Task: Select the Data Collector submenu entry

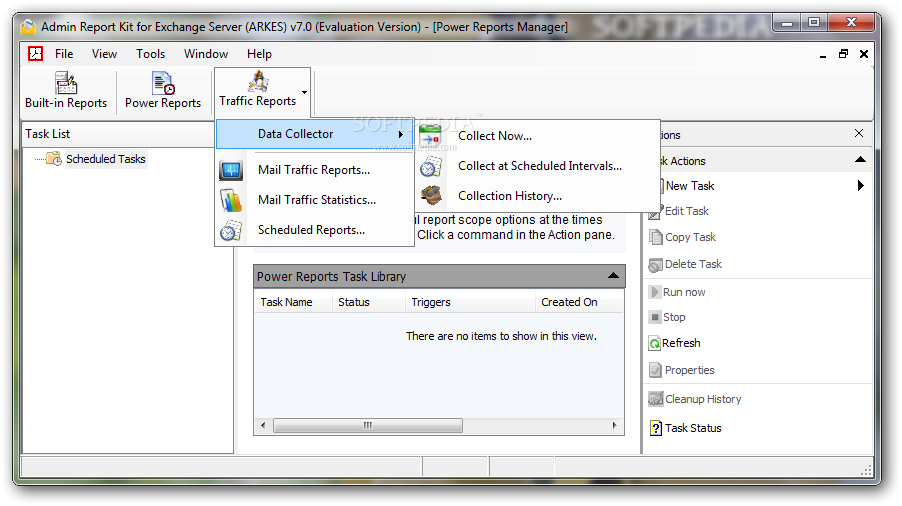Action: (x=315, y=134)
